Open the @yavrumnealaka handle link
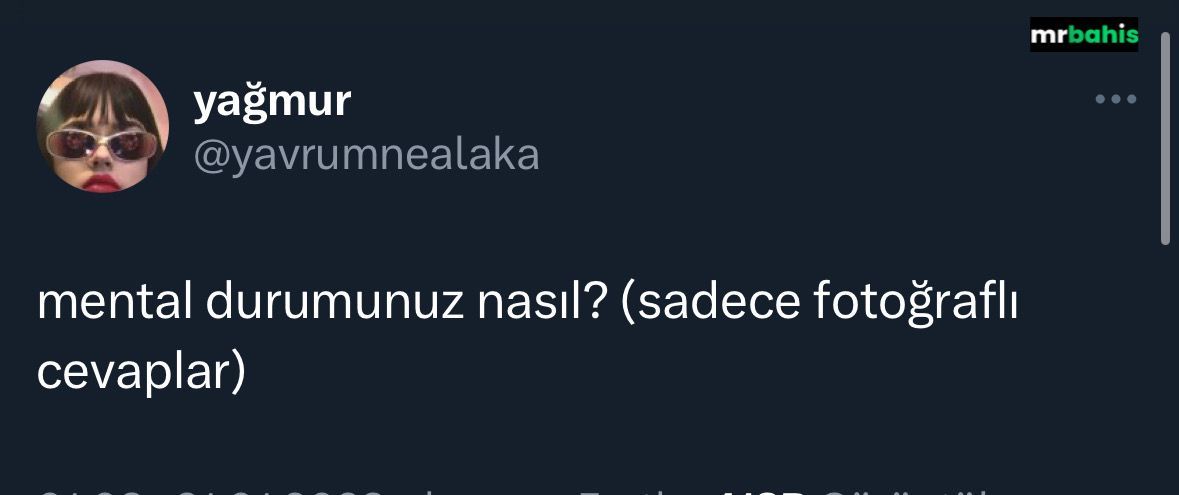The image size is (1179, 495). (366, 155)
